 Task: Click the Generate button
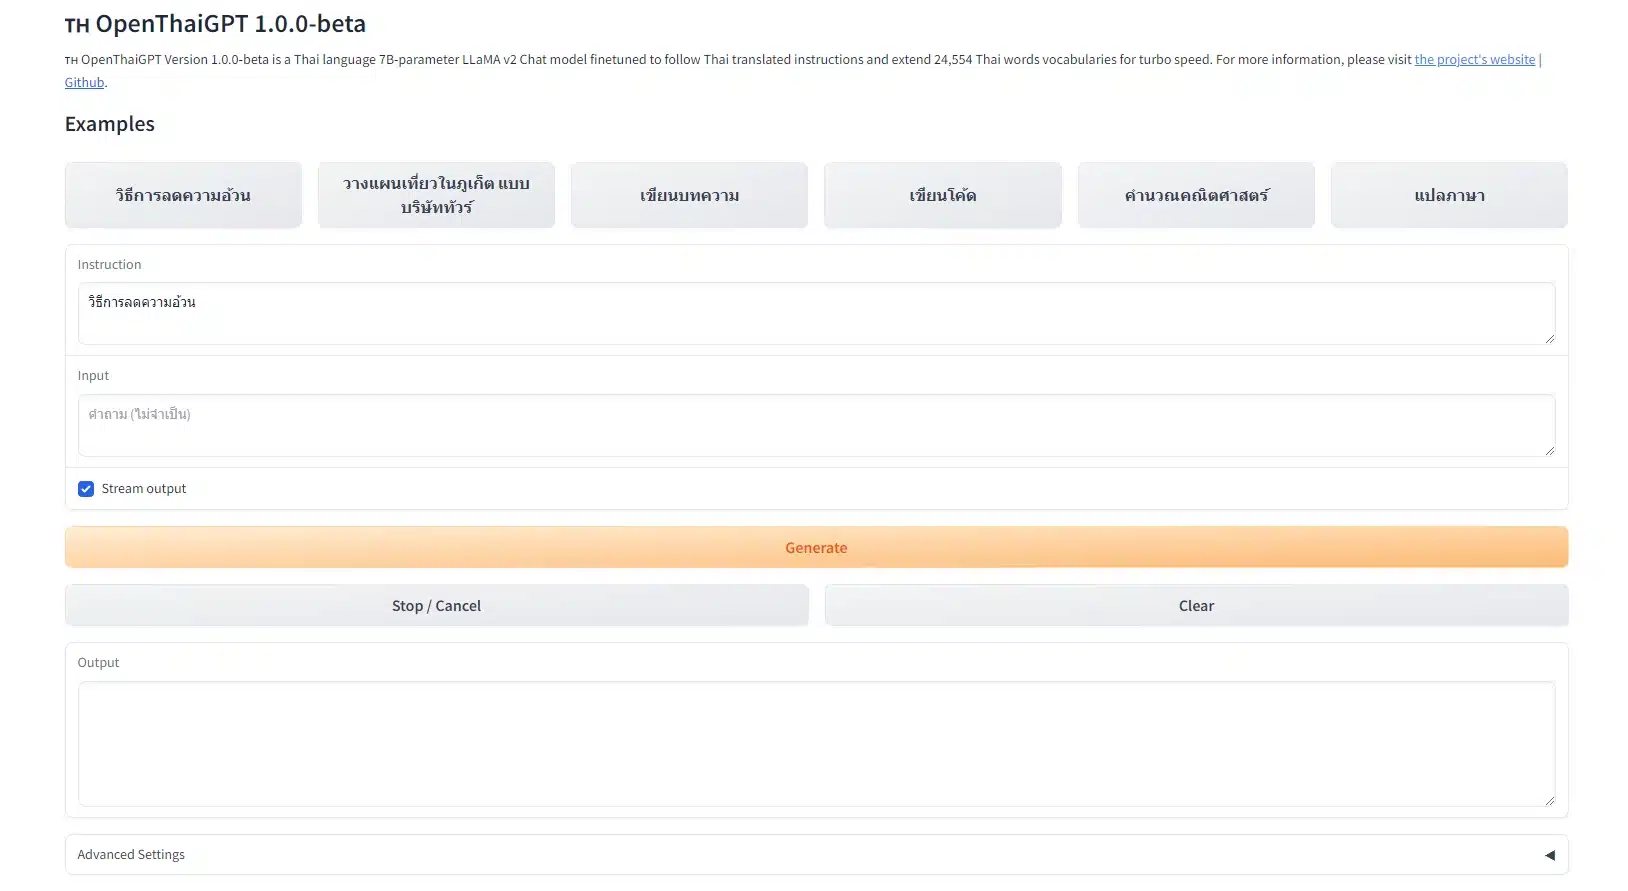[x=816, y=547]
